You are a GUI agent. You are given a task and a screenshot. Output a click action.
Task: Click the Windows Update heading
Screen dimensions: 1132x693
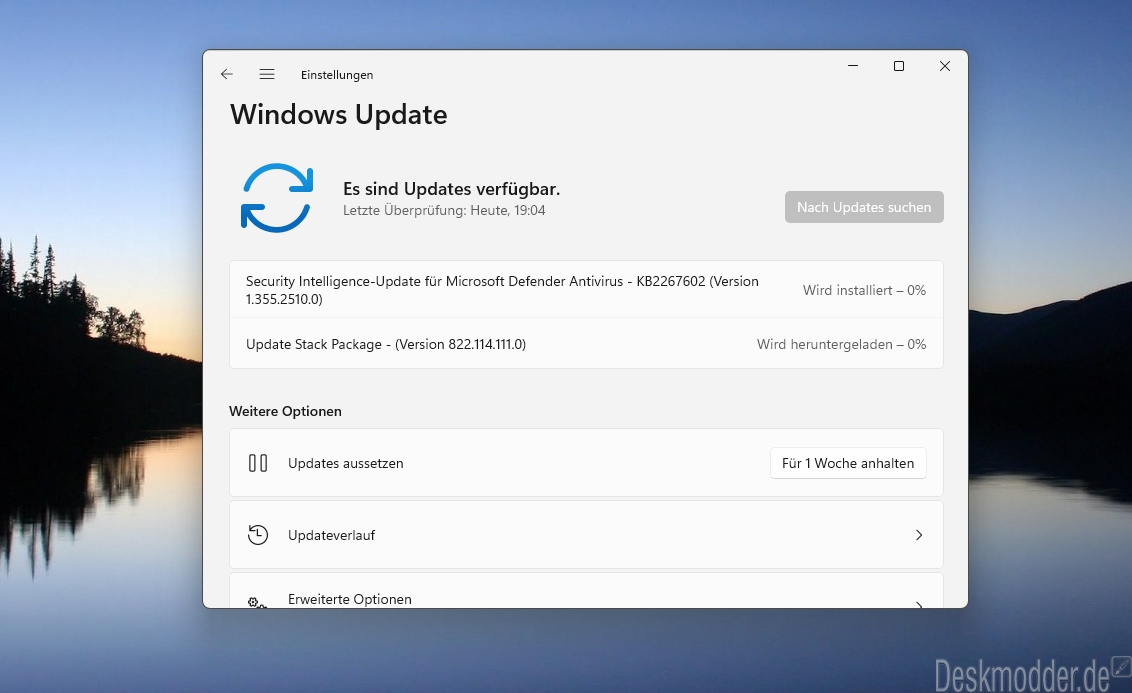pos(339,115)
